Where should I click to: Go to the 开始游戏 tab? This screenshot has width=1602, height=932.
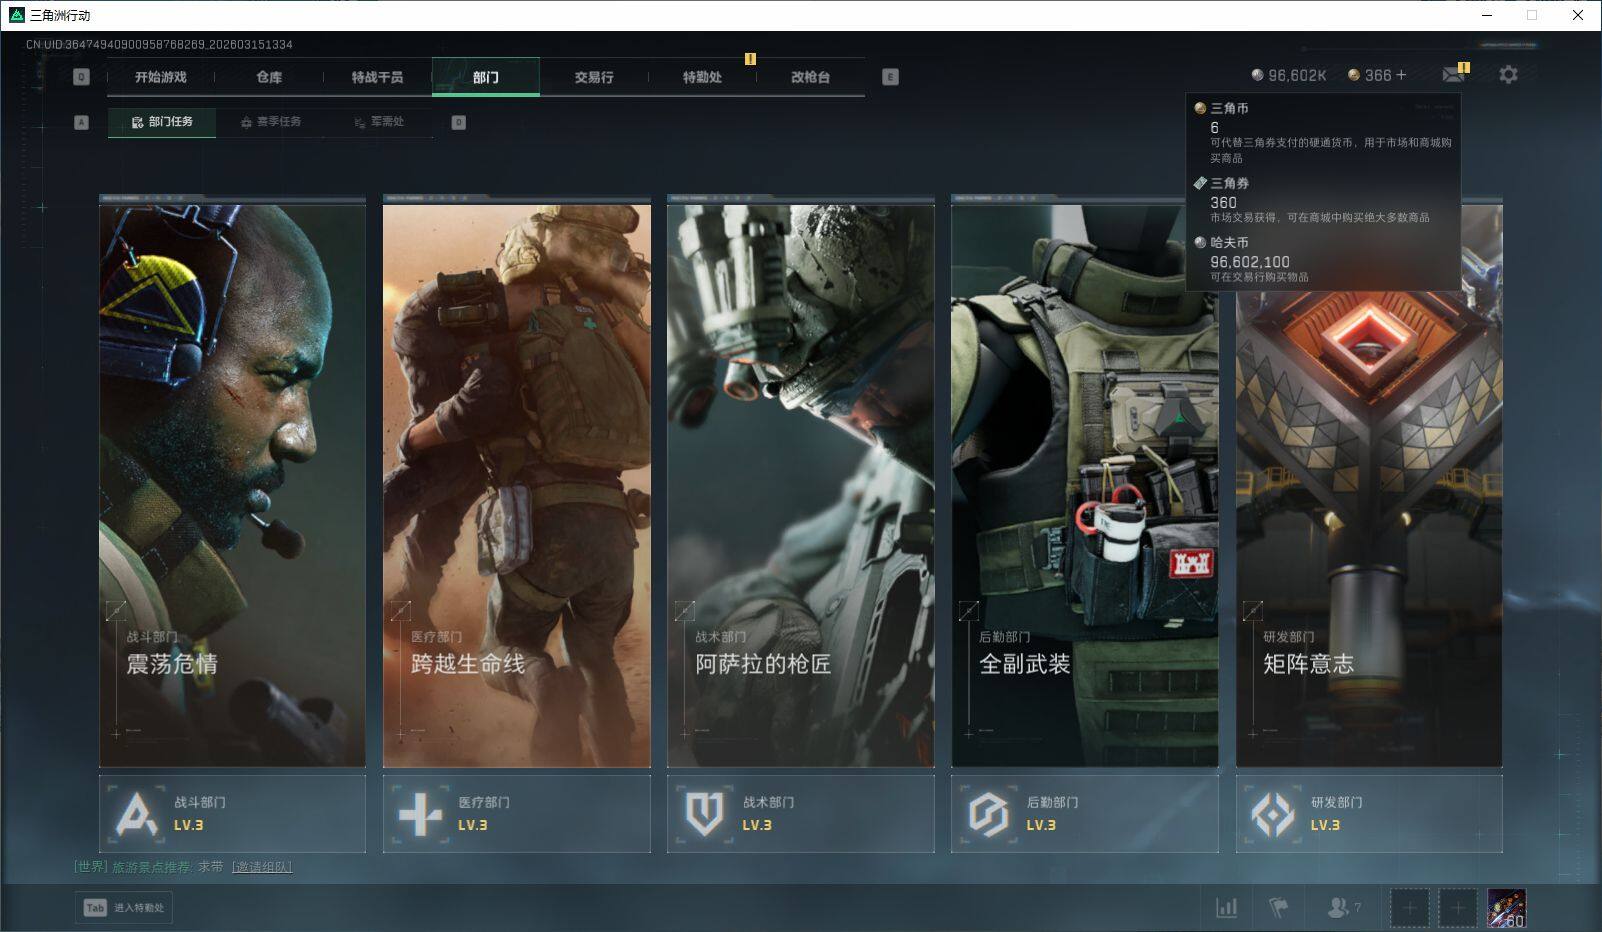(x=161, y=77)
